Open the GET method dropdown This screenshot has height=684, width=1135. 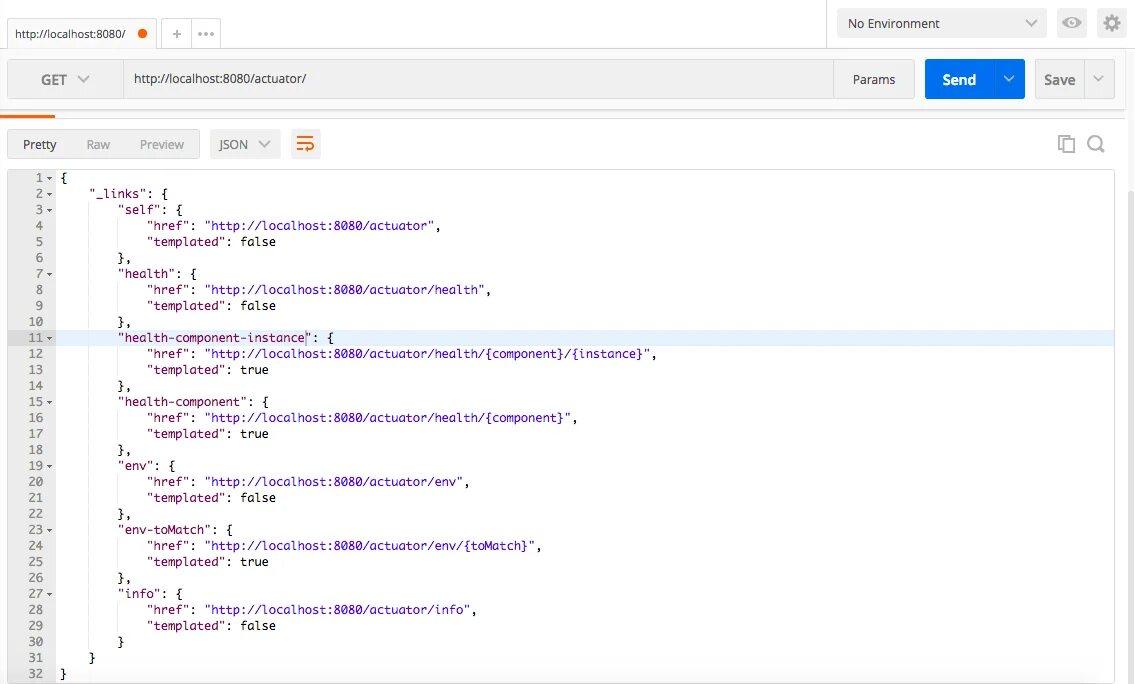coord(65,79)
